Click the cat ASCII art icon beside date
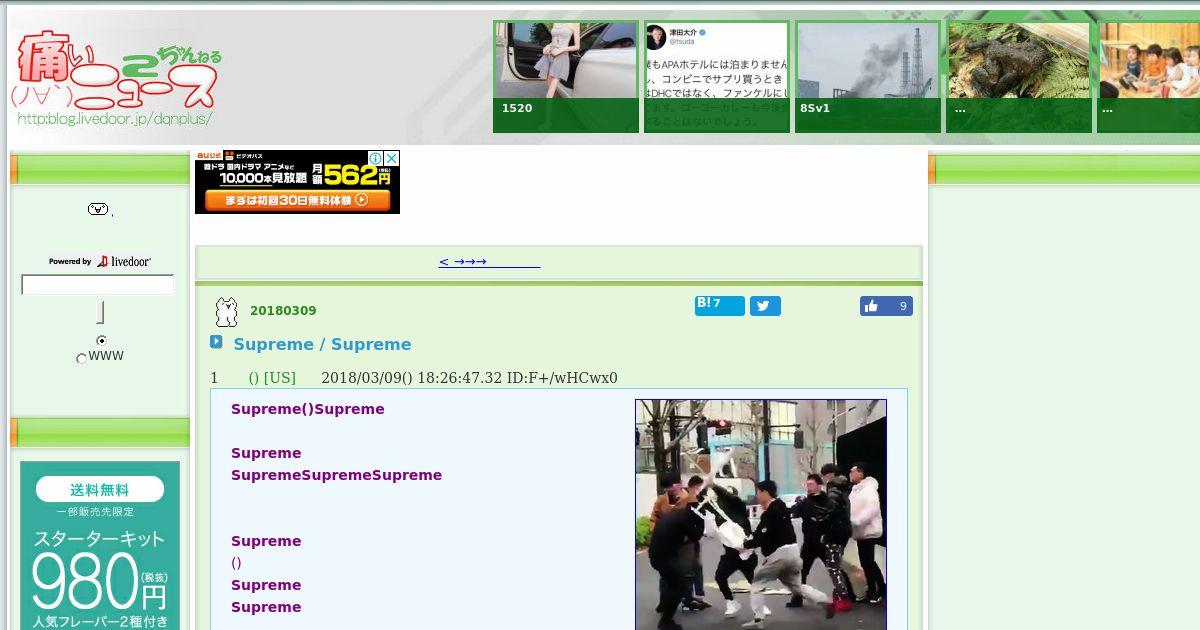 click(x=227, y=312)
